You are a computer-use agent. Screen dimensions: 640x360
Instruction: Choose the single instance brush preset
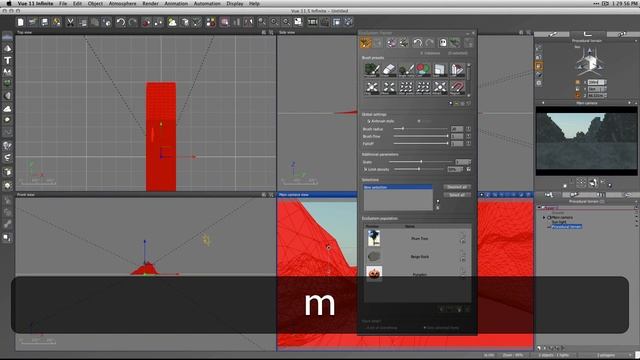[x=406, y=70]
